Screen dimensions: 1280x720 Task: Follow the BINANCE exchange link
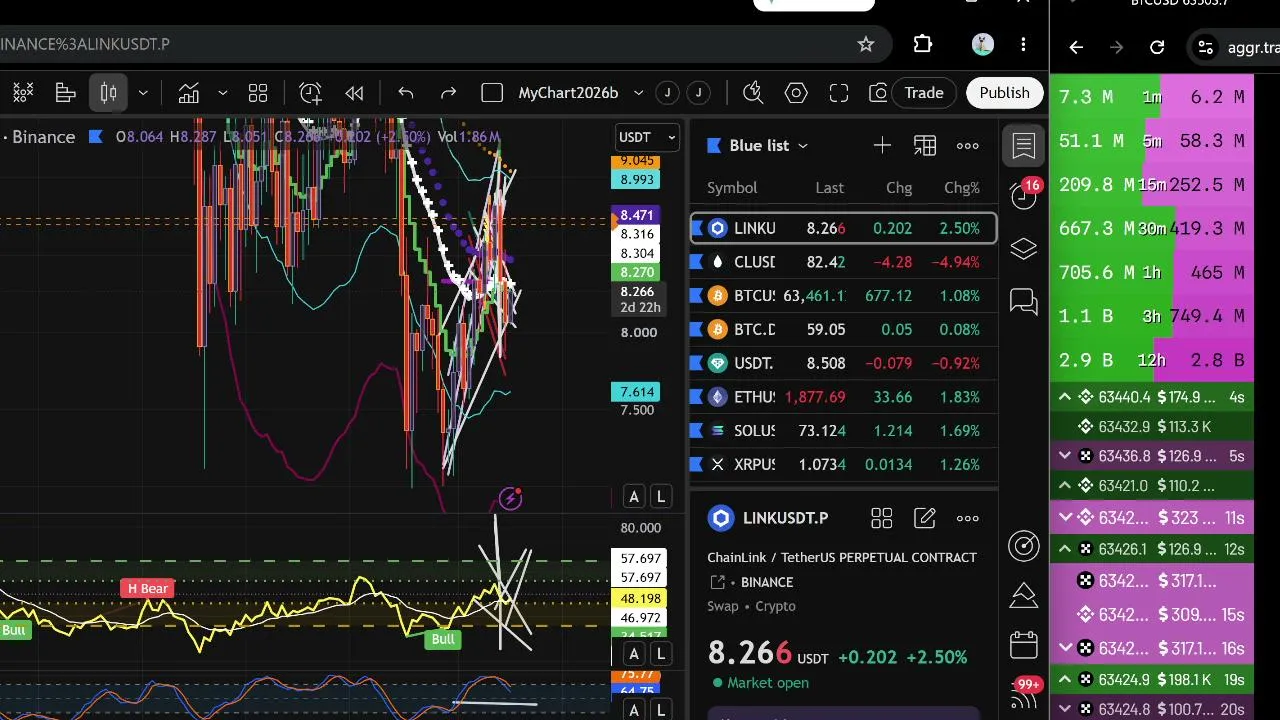767,582
